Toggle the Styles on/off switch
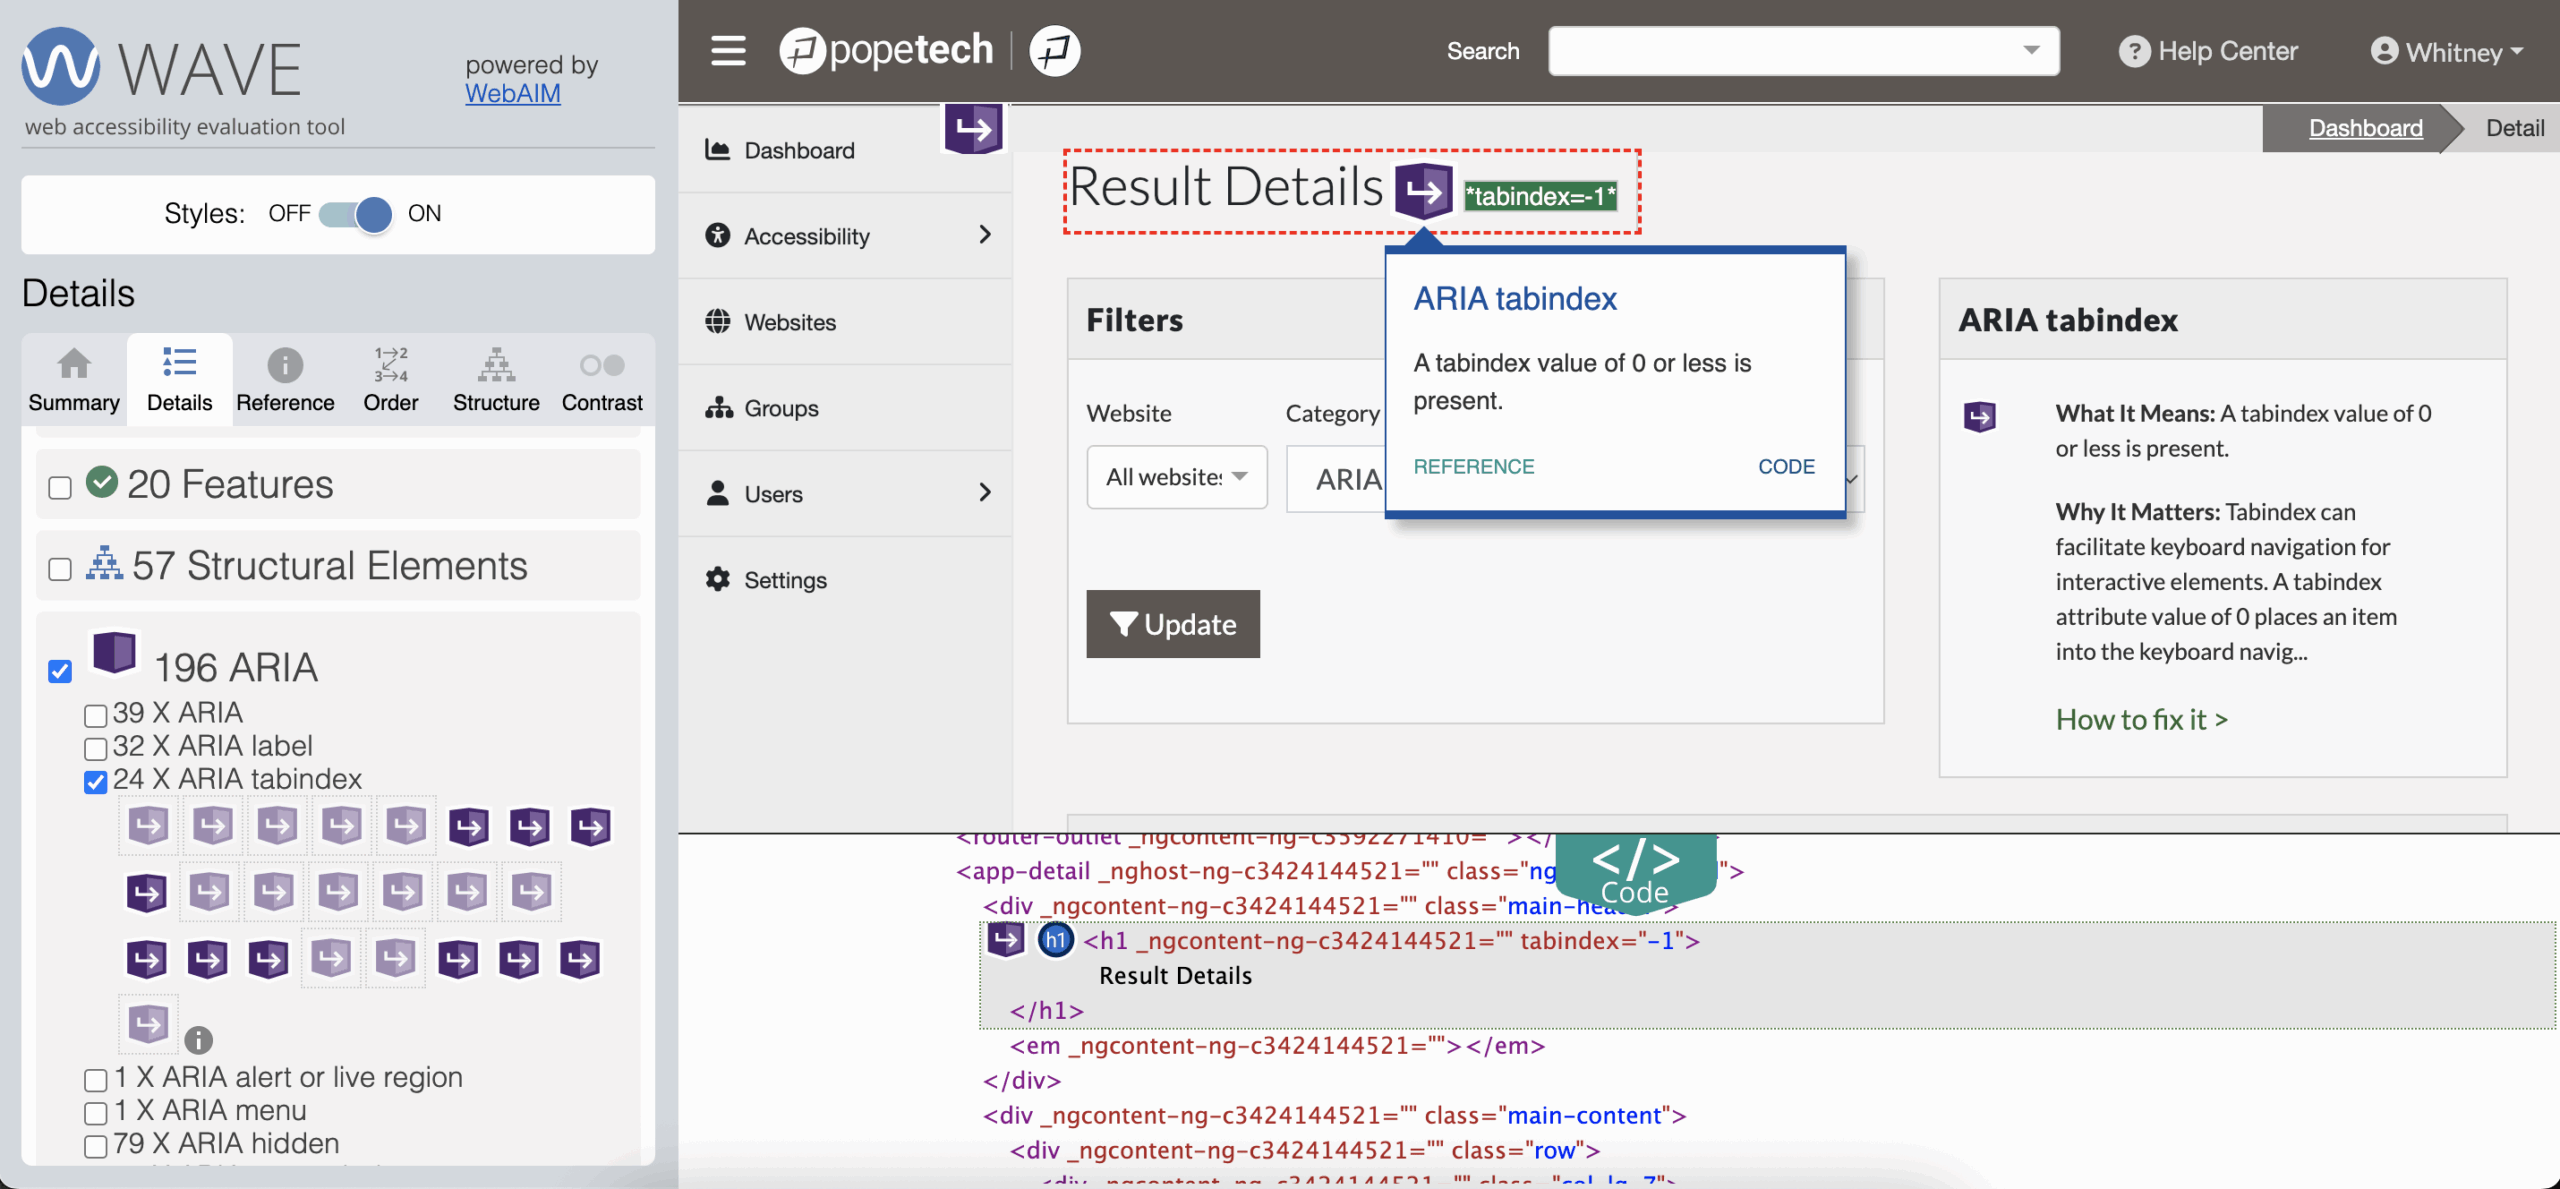The height and width of the screenshot is (1189, 2560). click(356, 213)
